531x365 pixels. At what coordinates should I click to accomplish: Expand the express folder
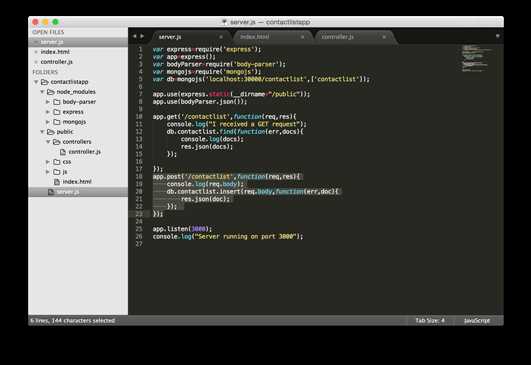pyautogui.click(x=48, y=112)
